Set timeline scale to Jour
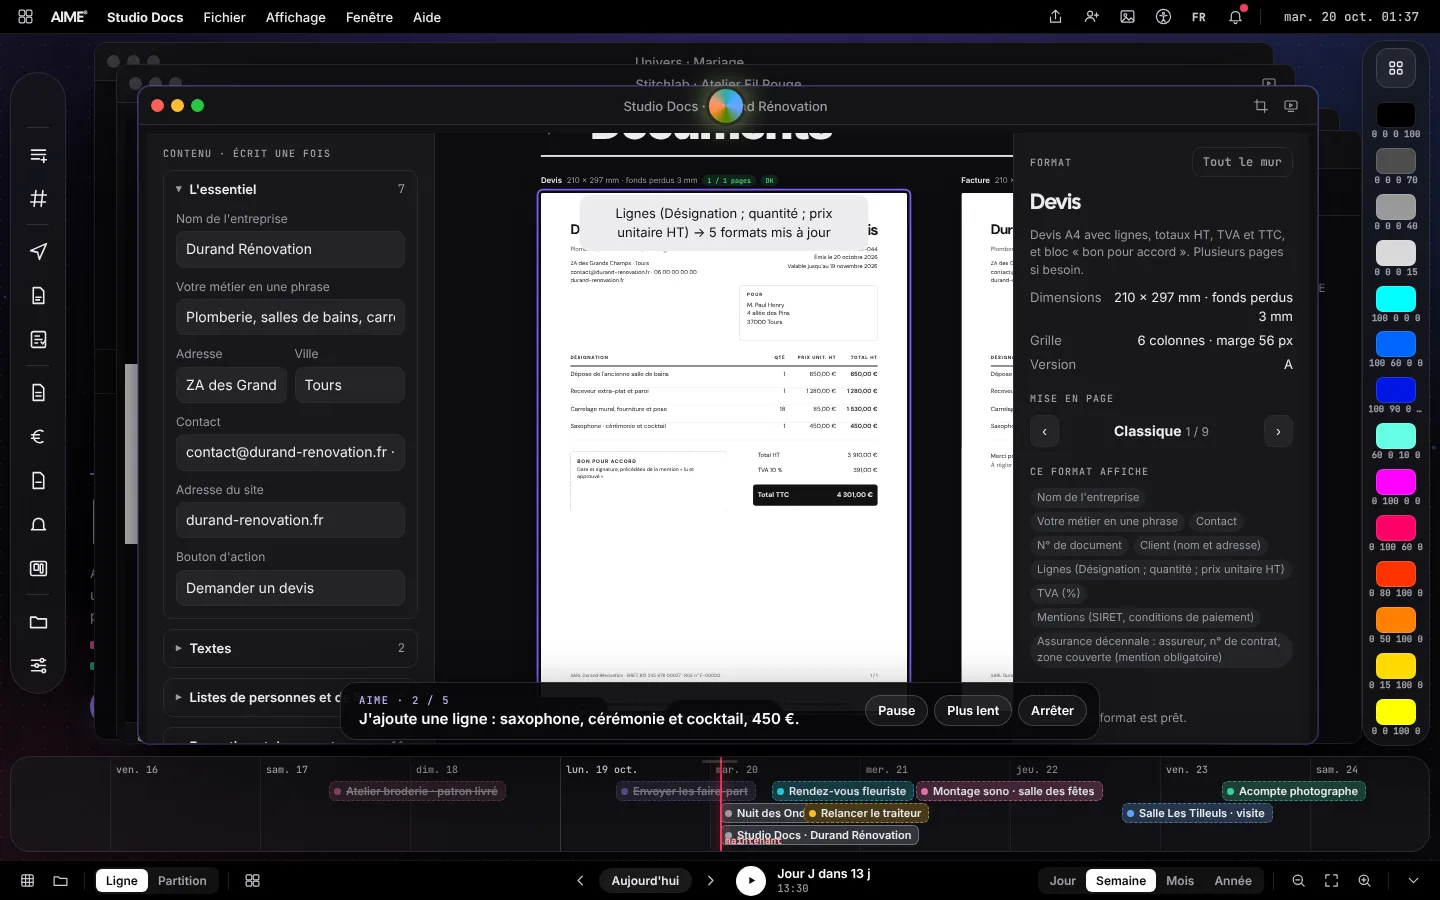Image resolution: width=1440 pixels, height=900 pixels. [x=1062, y=881]
